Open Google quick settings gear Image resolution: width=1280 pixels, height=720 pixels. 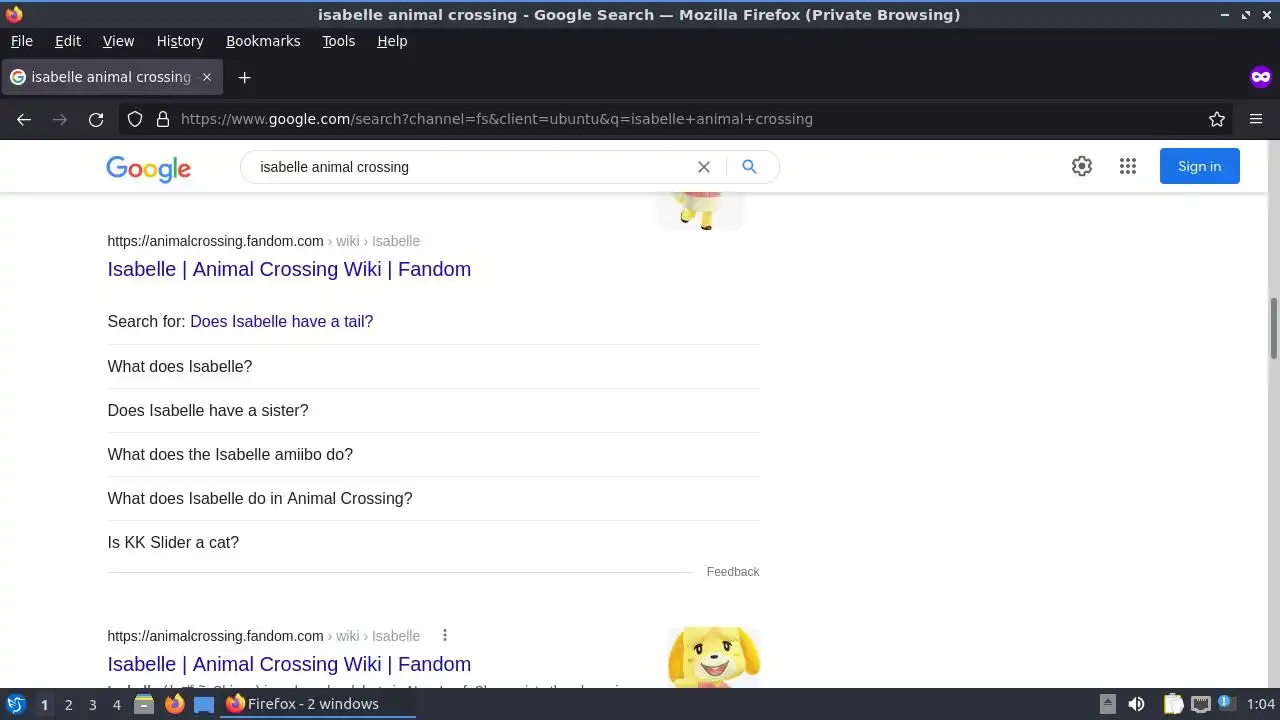pos(1082,167)
